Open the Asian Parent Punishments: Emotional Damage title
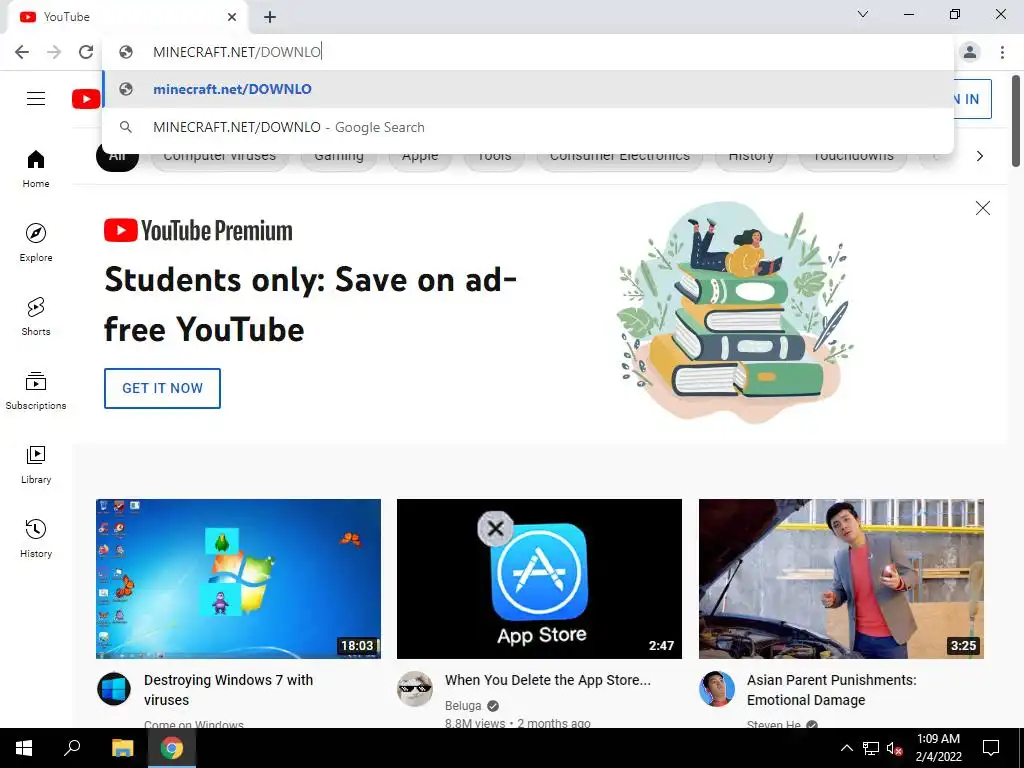The image size is (1024, 768). (x=832, y=690)
